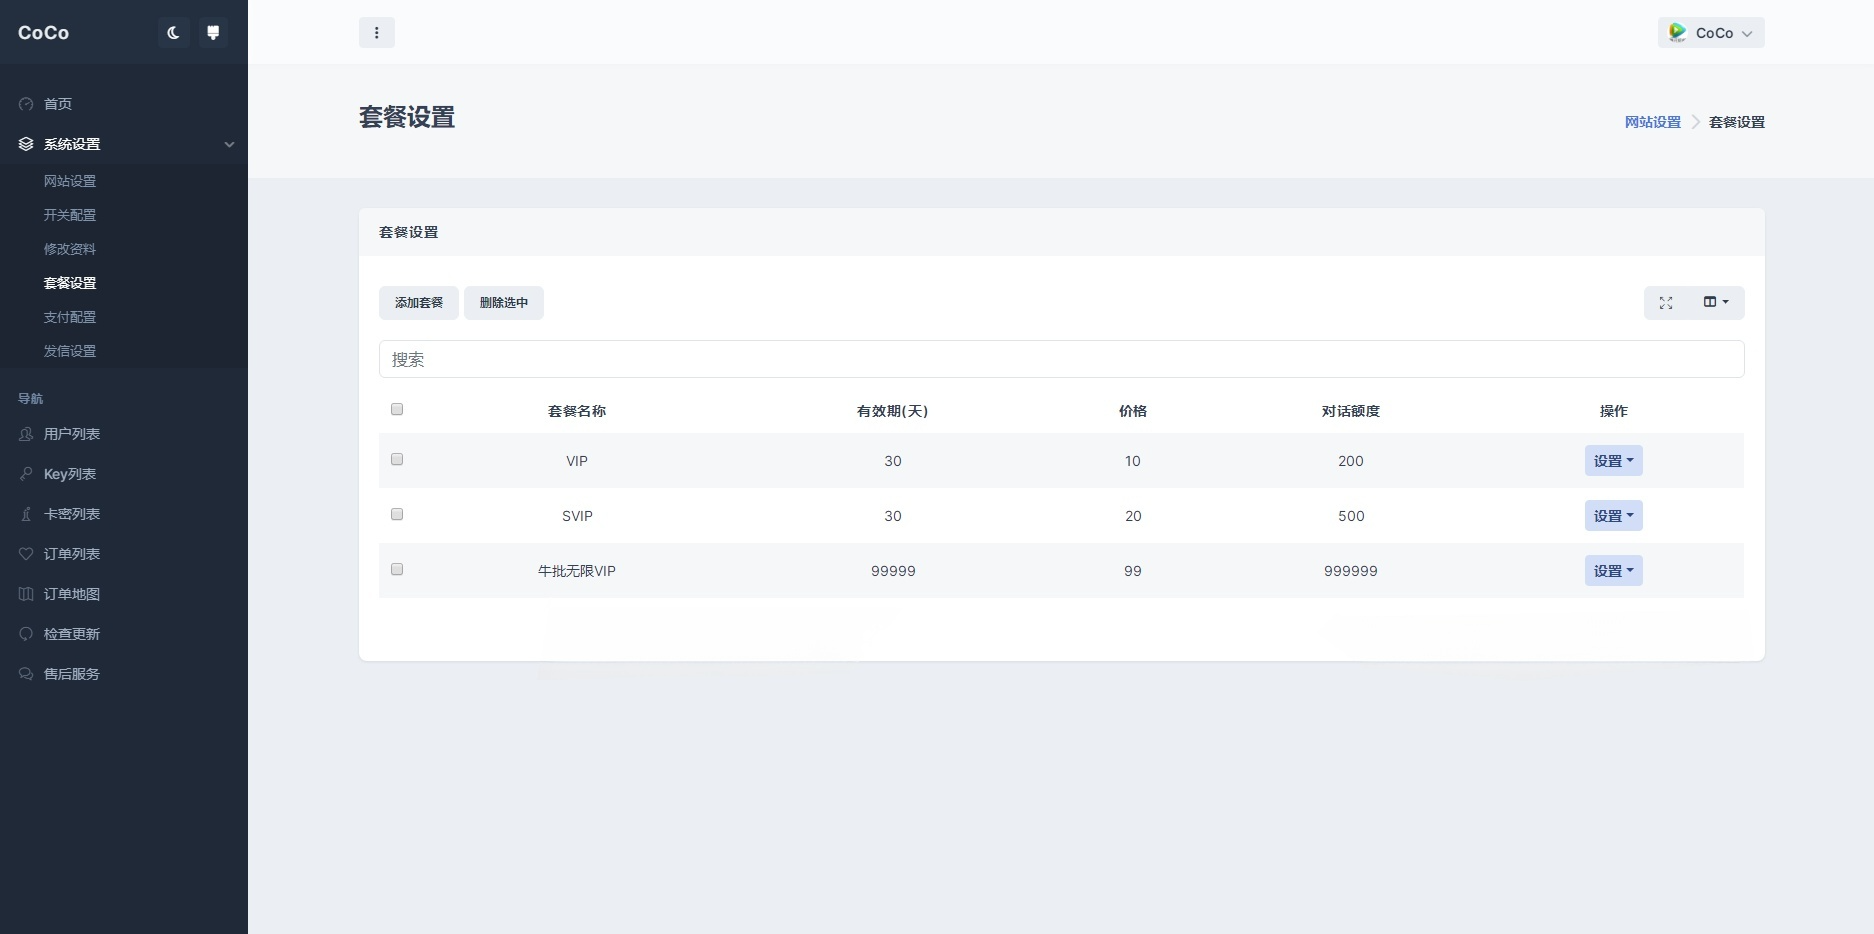The width and height of the screenshot is (1874, 934).
Task: Follow the 网站设置 breadcrumb link
Action: pyautogui.click(x=1652, y=121)
